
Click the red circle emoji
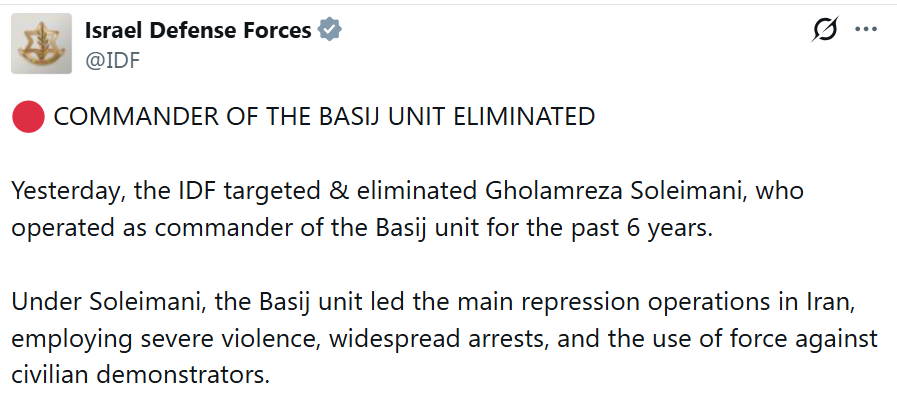tap(29, 117)
